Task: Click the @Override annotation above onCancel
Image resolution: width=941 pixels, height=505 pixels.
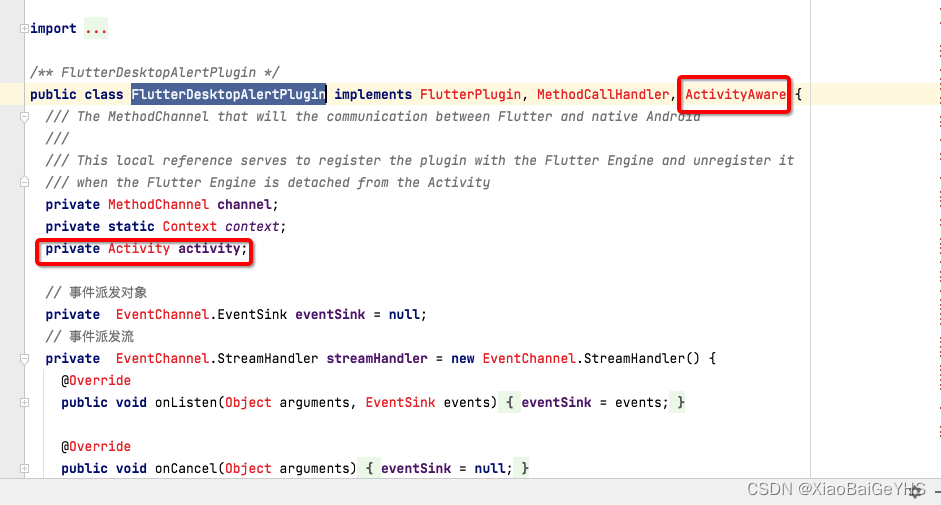Action: (96, 447)
